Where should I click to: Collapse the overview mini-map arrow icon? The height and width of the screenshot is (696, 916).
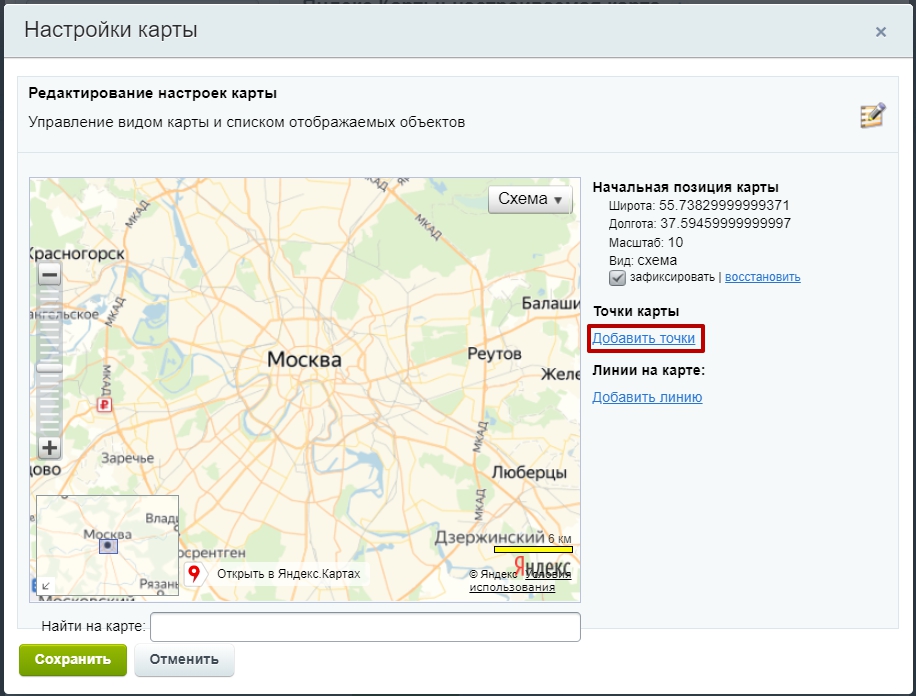pos(46,585)
